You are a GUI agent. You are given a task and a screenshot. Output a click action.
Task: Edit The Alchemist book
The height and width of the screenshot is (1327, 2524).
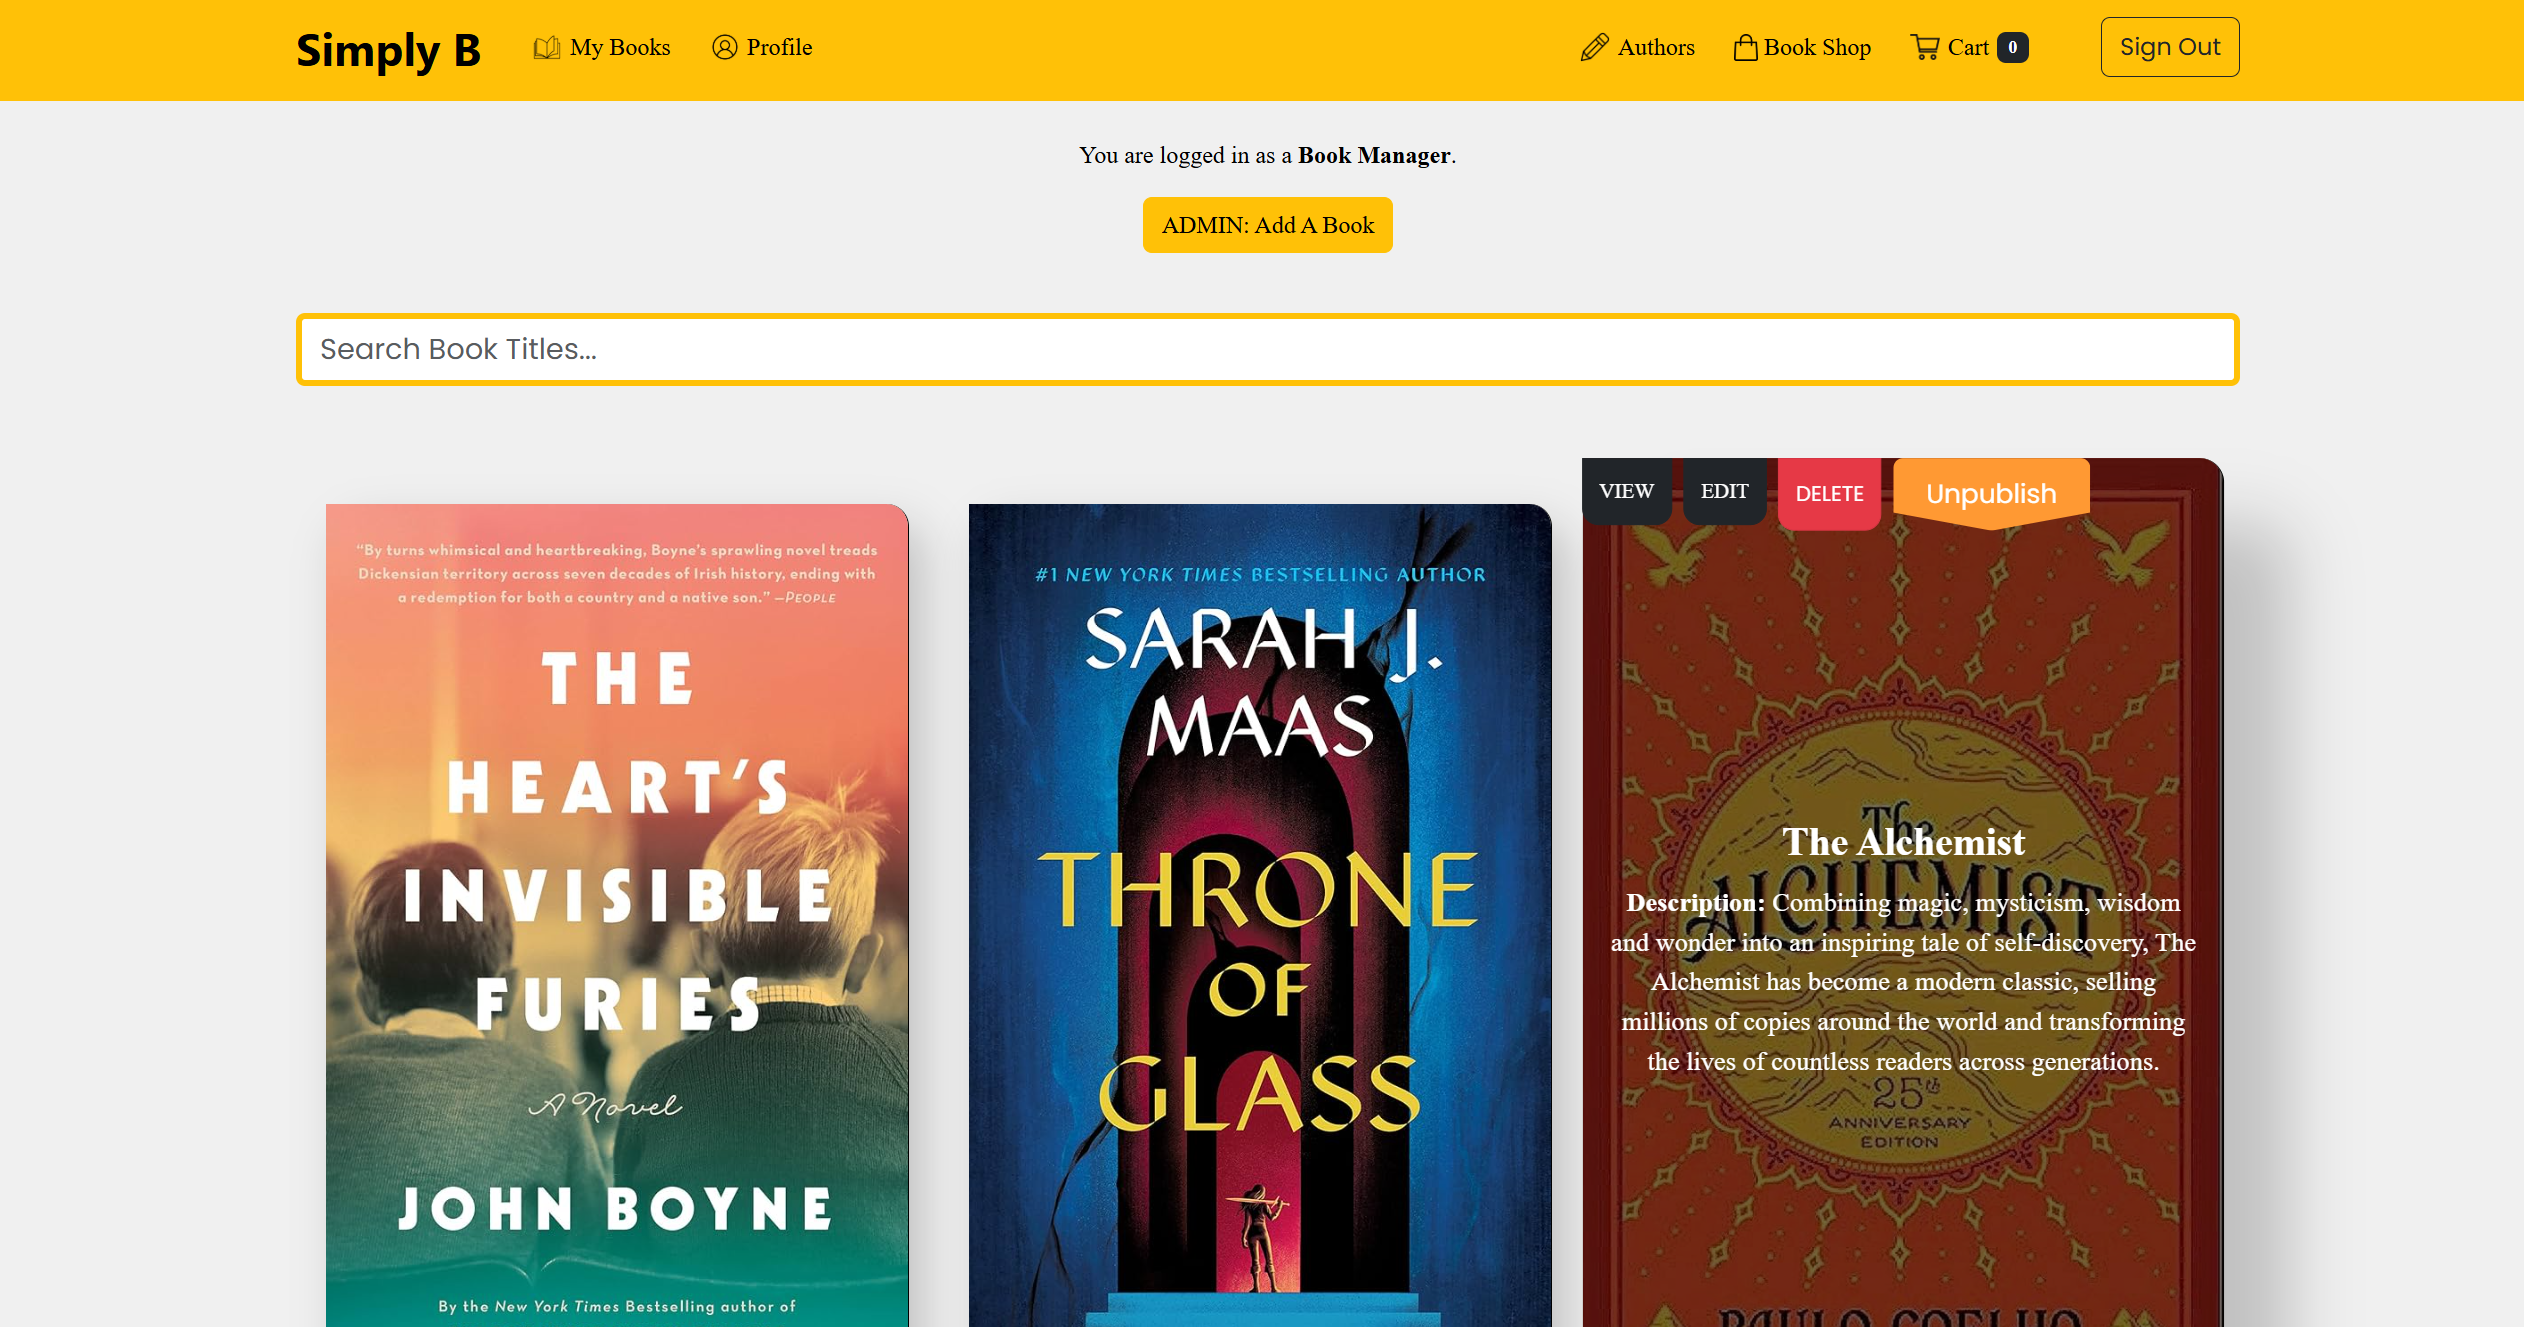tap(1724, 491)
